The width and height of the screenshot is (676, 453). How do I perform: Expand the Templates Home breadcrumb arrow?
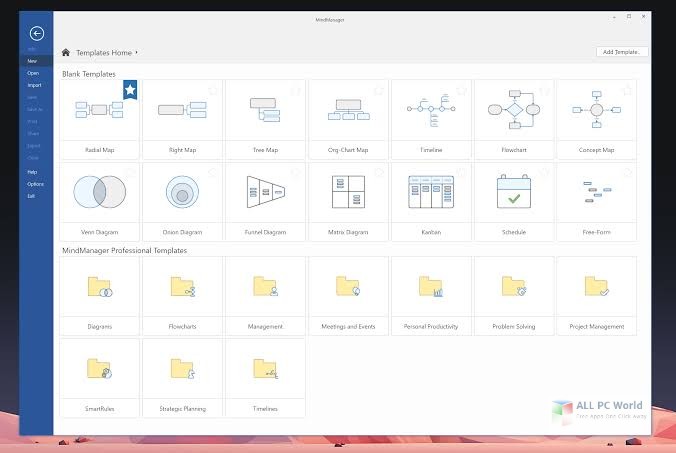(137, 52)
